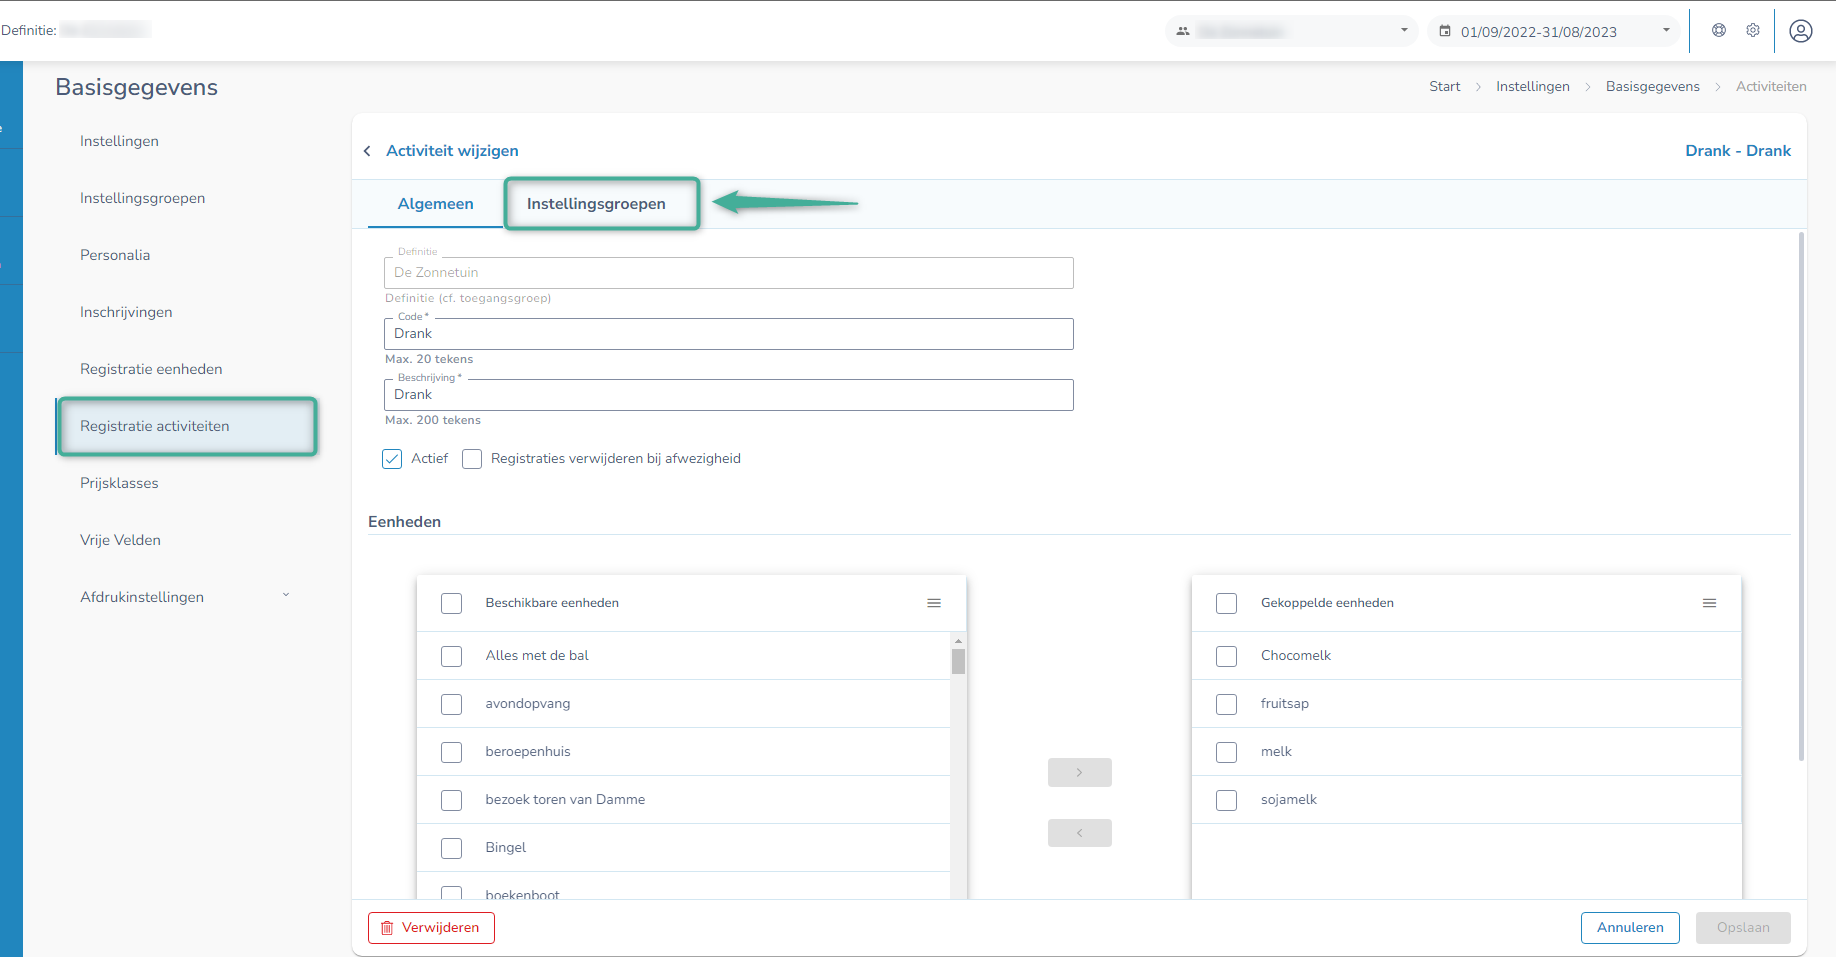Click the globe language icon in header
The image size is (1836, 957).
[x=1718, y=31]
